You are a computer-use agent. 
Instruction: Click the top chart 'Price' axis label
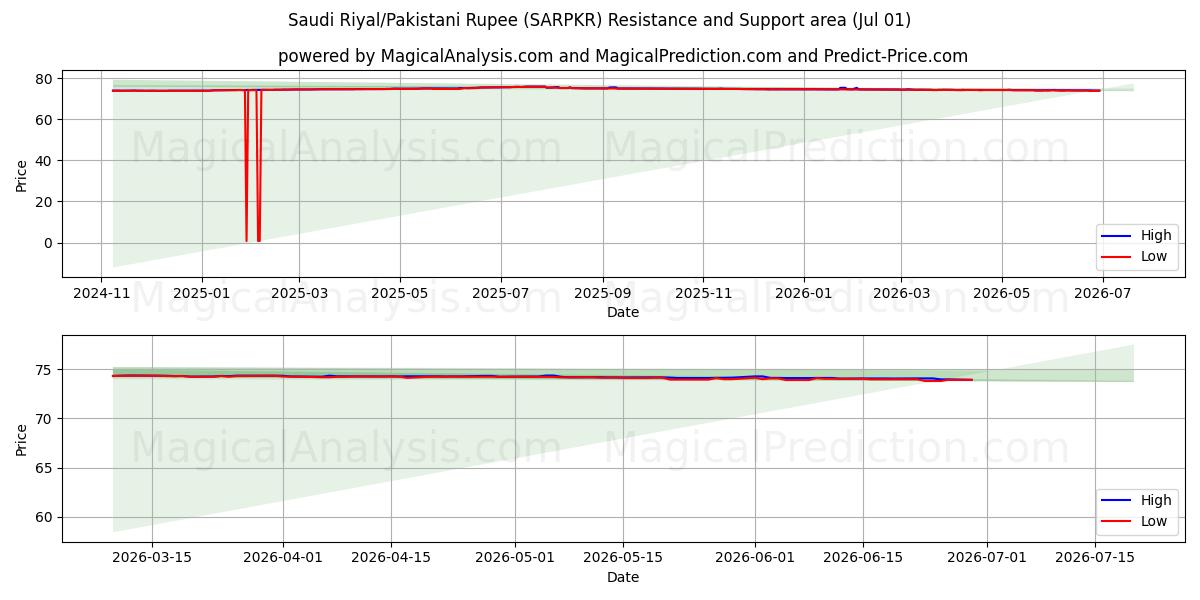click(22, 175)
